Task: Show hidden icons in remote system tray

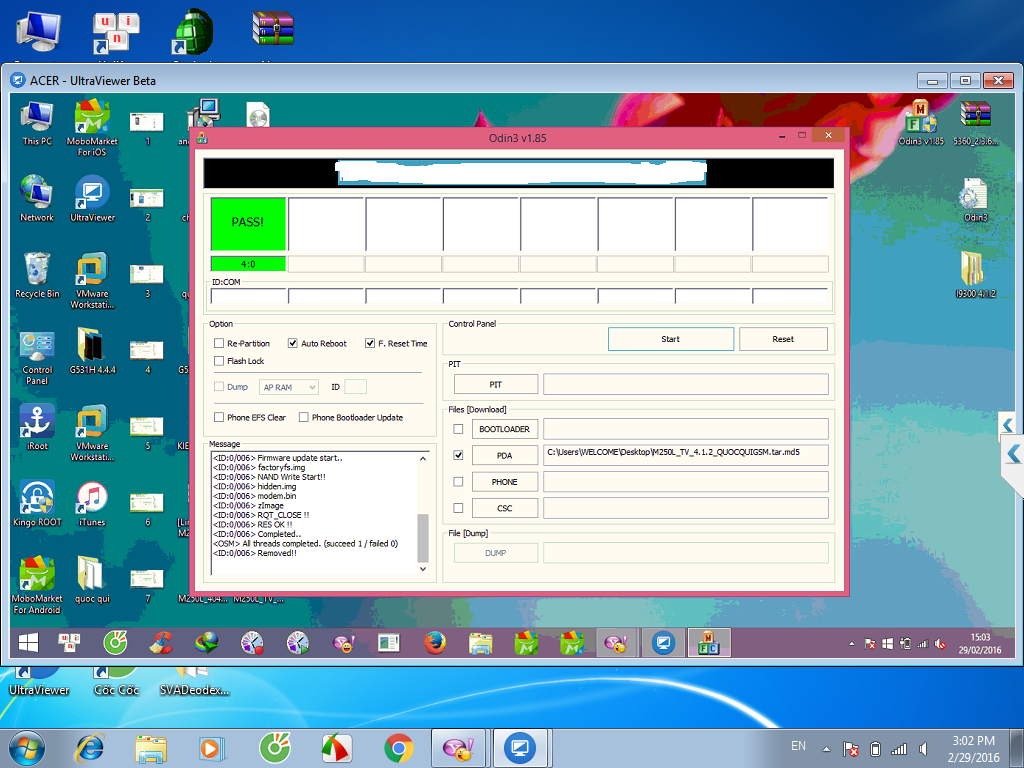Action: 852,644
